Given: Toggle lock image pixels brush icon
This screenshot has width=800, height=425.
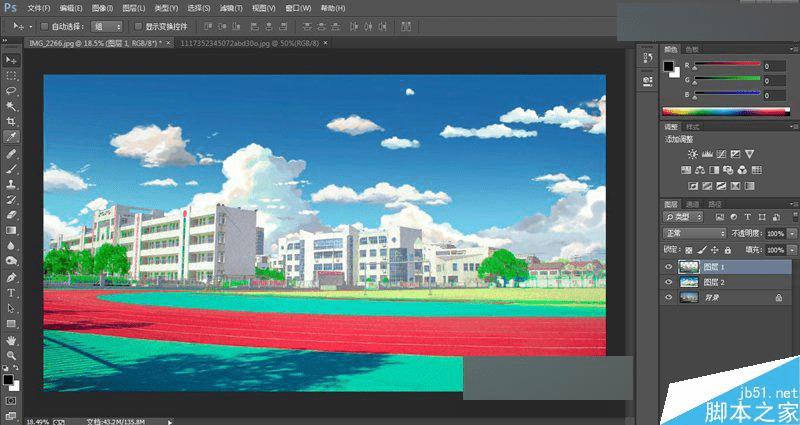Looking at the screenshot, I should coord(702,250).
